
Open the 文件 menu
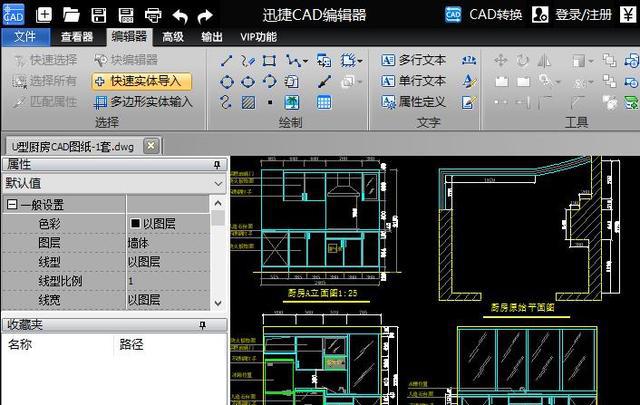click(25, 37)
